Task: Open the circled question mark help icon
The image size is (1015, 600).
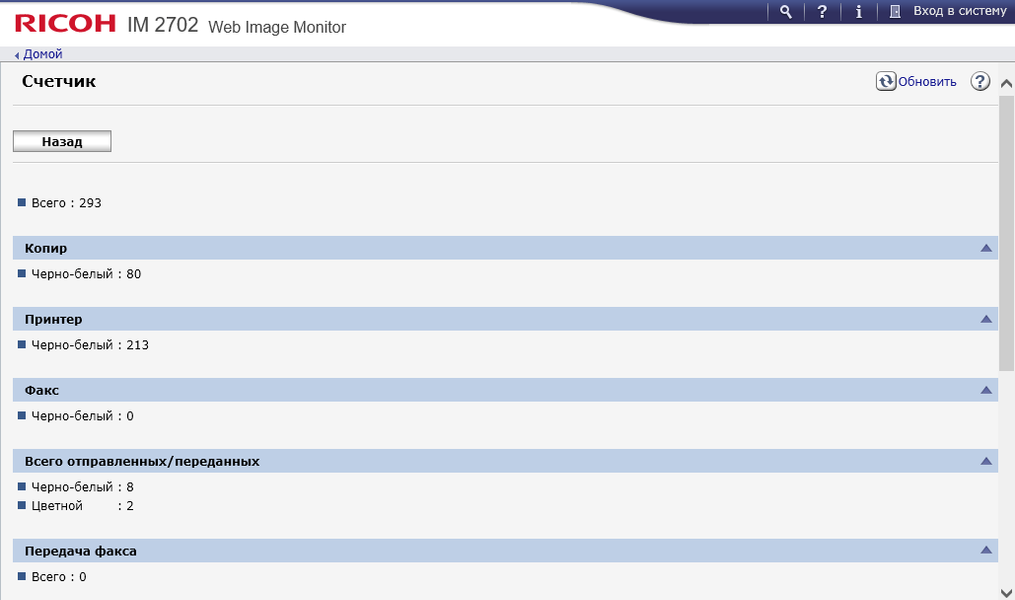Action: click(980, 82)
